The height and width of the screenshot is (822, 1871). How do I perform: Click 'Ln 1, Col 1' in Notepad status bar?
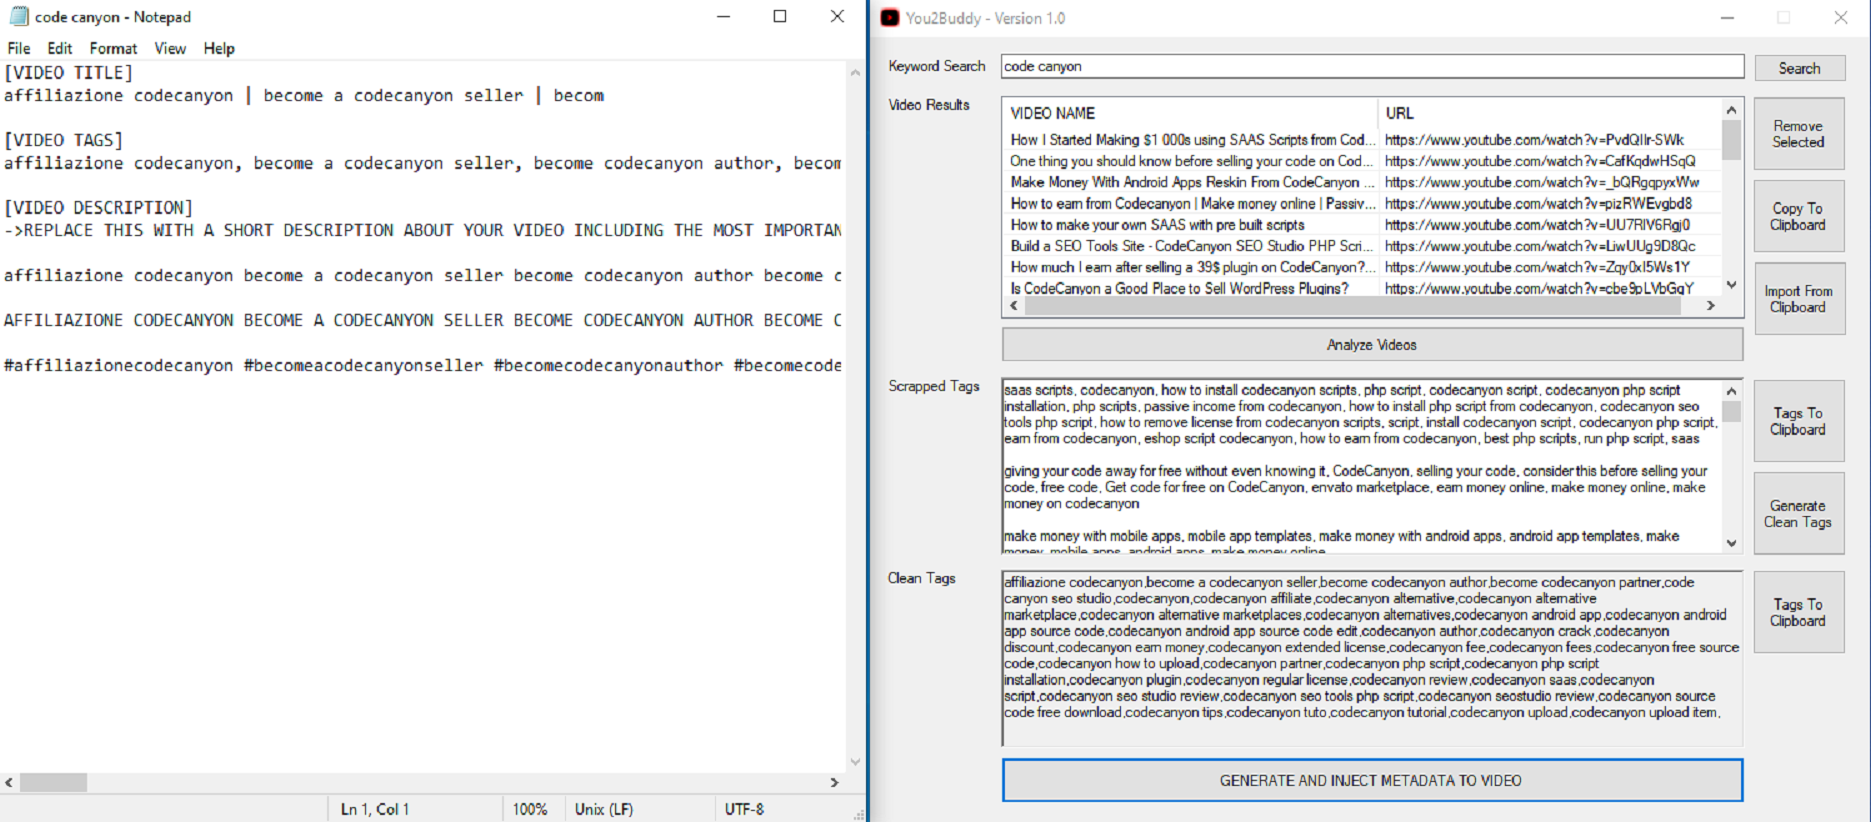[375, 809]
